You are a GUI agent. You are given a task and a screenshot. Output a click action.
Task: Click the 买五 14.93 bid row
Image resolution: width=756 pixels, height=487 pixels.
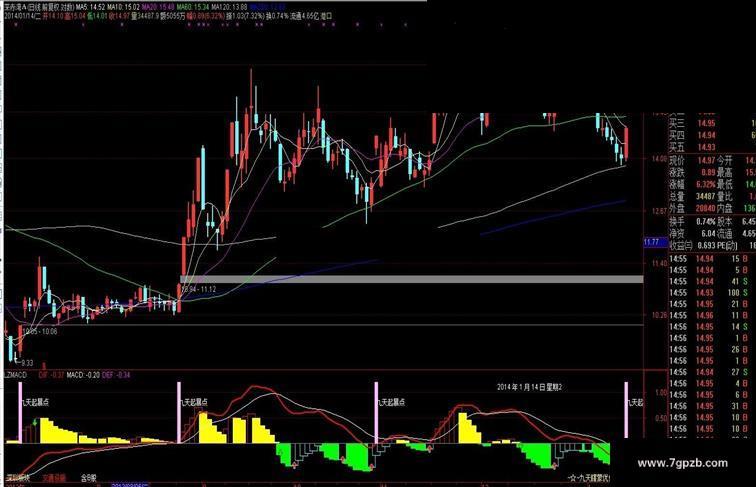click(693, 147)
